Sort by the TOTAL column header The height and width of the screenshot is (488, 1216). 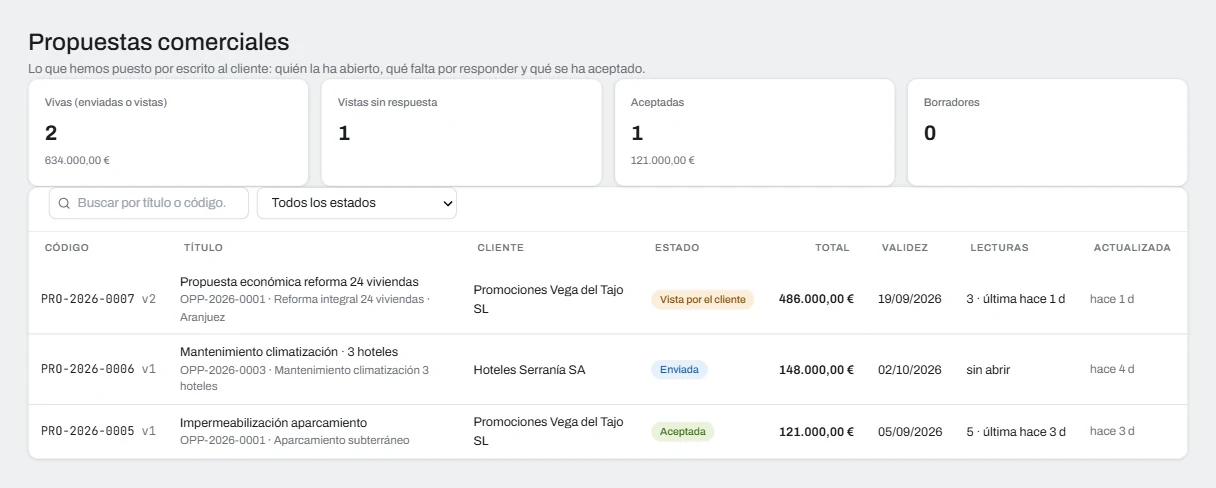click(832, 248)
